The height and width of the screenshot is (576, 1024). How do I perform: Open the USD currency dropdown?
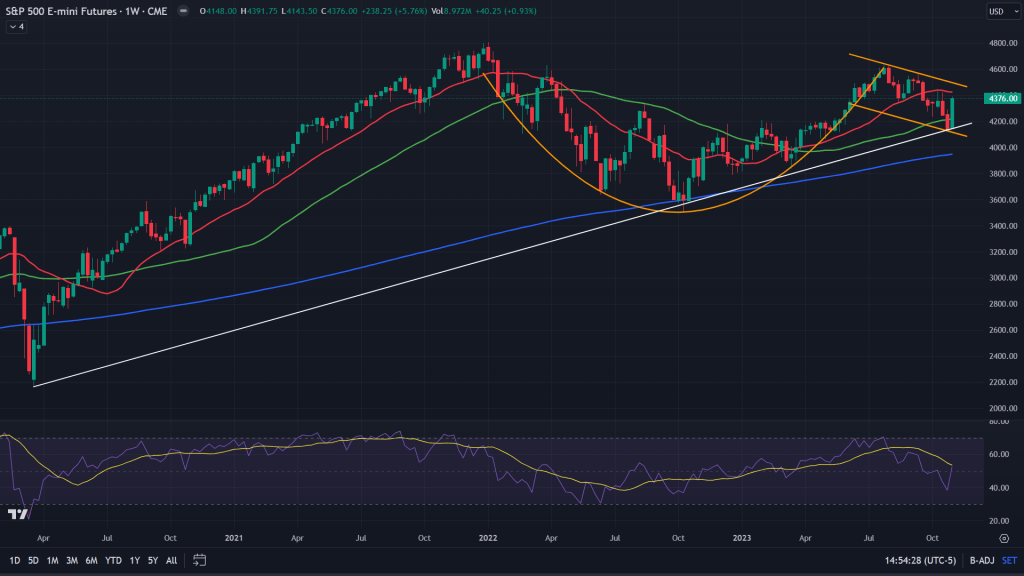click(x=999, y=12)
